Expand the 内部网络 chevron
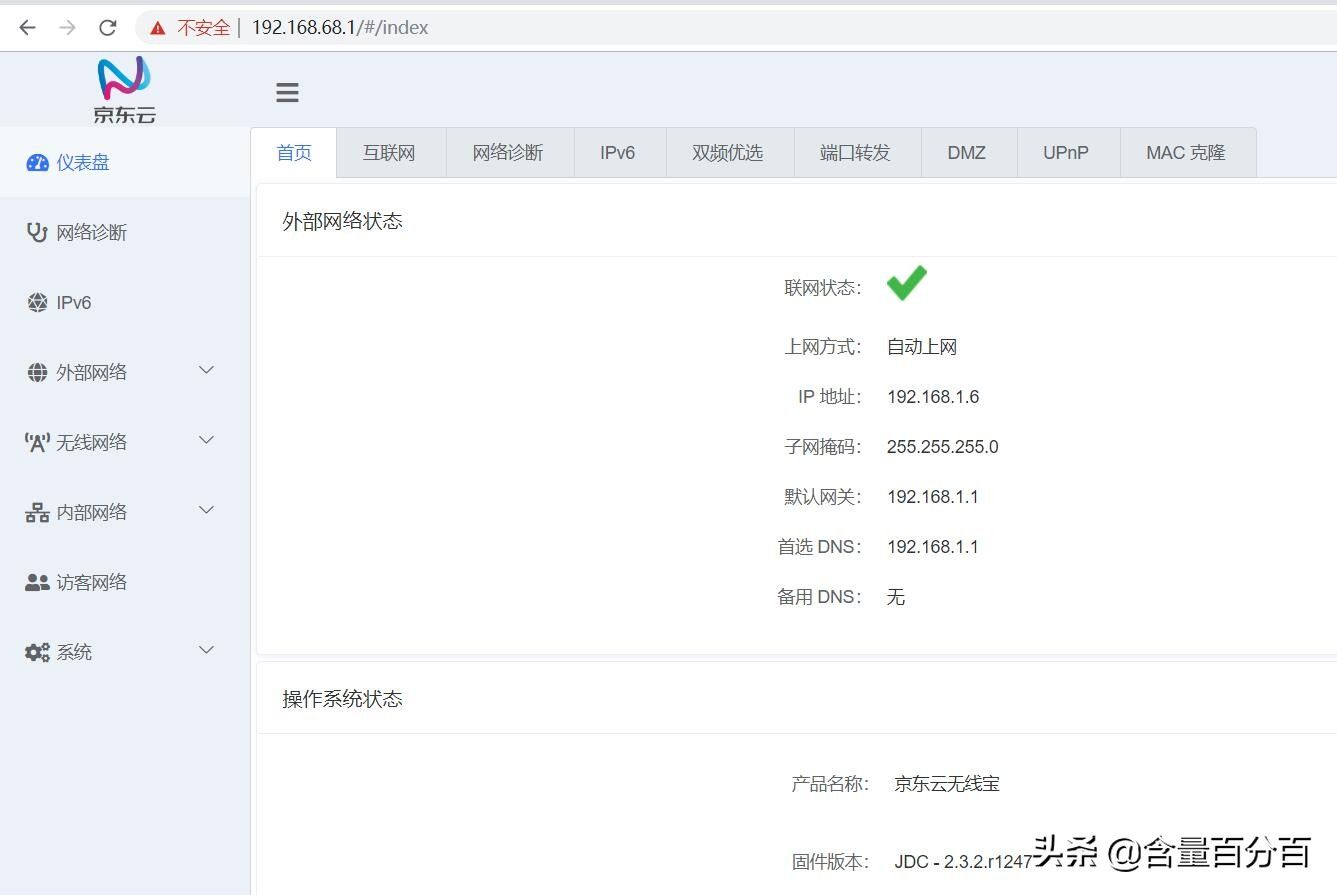The image size is (1337, 895). (207, 511)
